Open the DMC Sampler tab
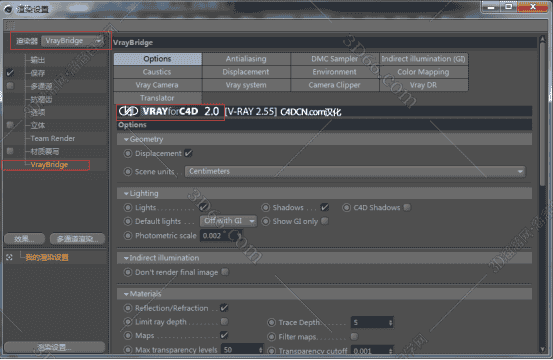 click(335, 59)
